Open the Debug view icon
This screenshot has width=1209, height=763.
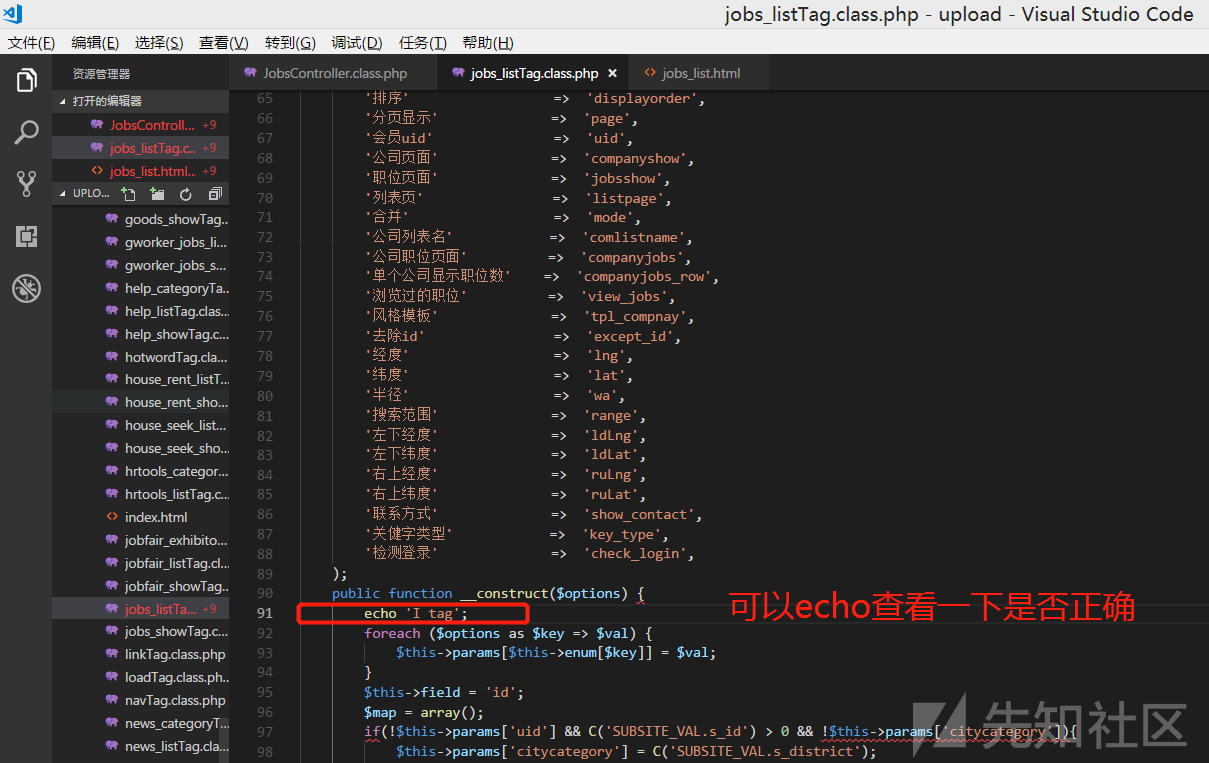point(26,289)
